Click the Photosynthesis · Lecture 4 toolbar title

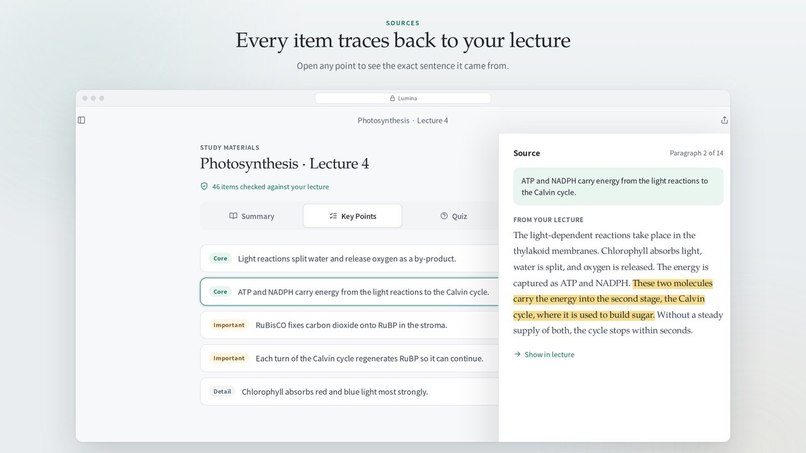tap(403, 120)
